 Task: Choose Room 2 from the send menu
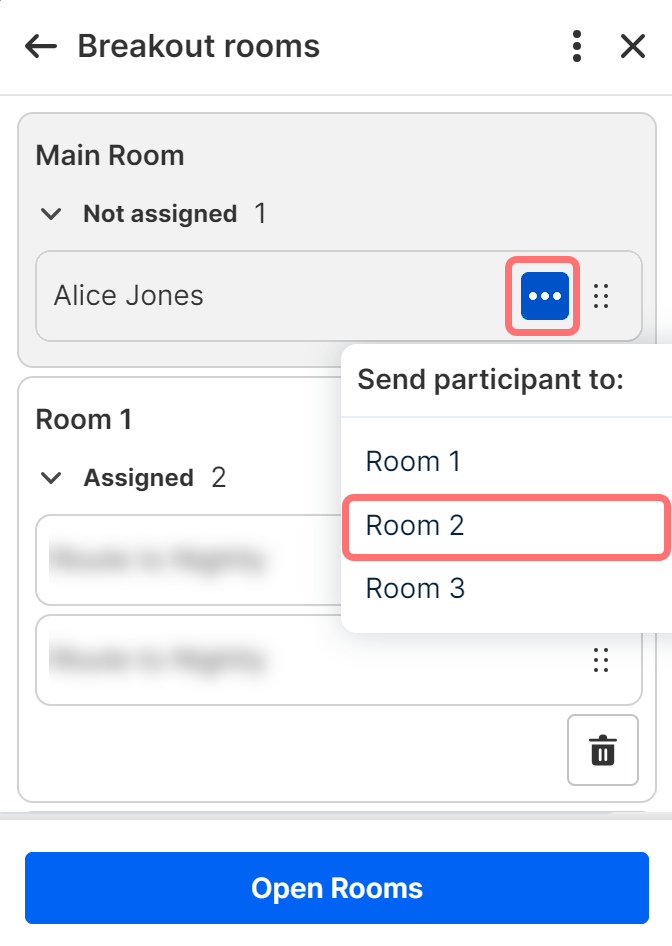pyautogui.click(x=415, y=526)
